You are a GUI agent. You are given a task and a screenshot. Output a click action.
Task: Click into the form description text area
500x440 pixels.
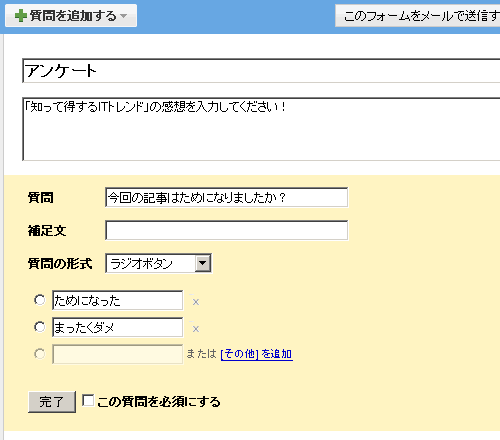[x=261, y=129]
